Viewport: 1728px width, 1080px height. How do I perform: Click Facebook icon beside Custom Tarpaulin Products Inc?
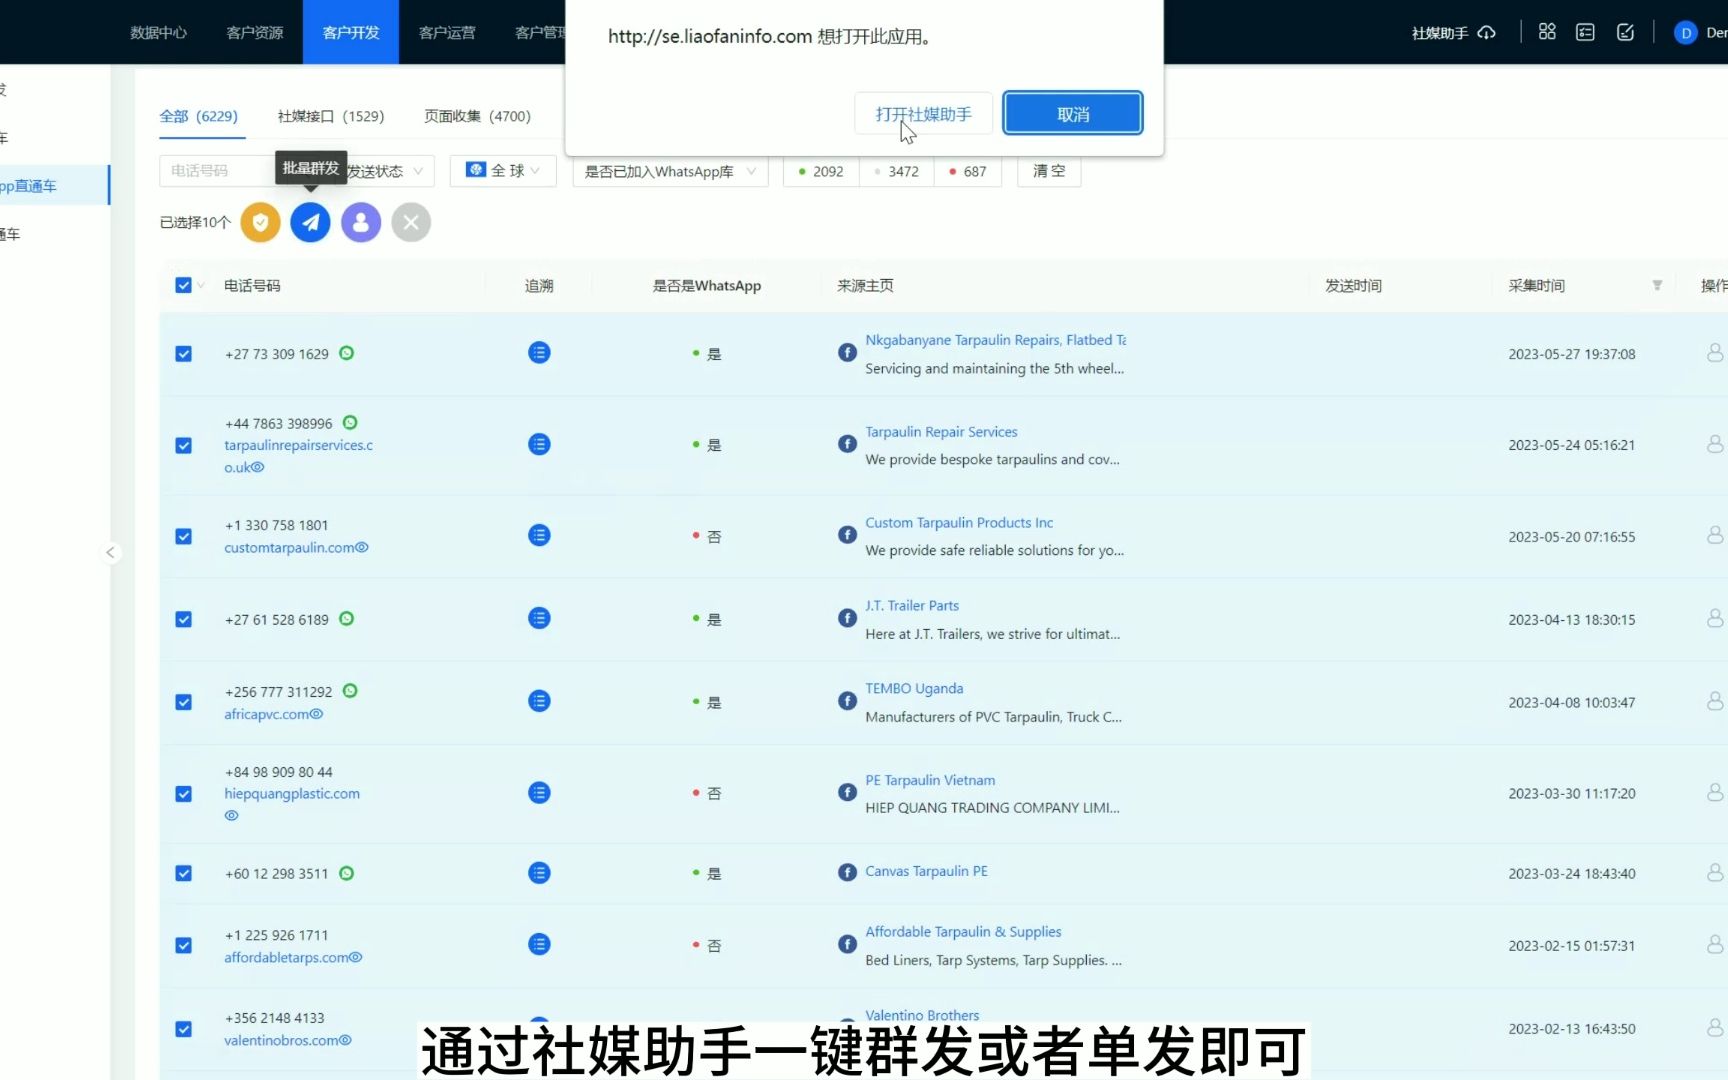[x=847, y=535]
